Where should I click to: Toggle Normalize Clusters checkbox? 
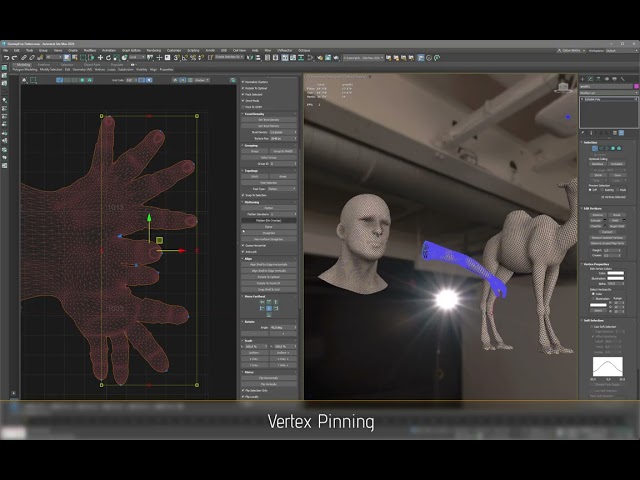pos(243,82)
